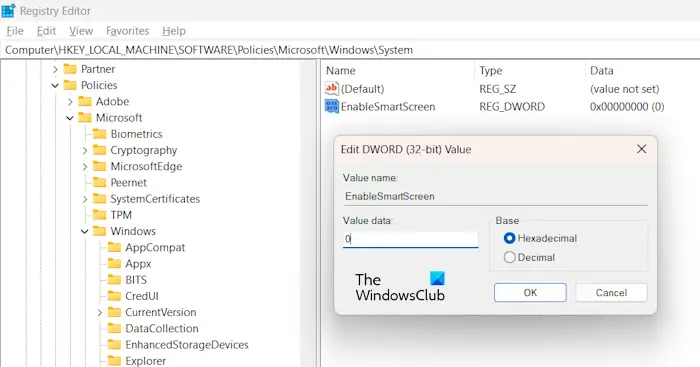700x367 pixels.
Task: Select the EnableSmartScreen value name in list
Action: pyautogui.click(x=388, y=107)
